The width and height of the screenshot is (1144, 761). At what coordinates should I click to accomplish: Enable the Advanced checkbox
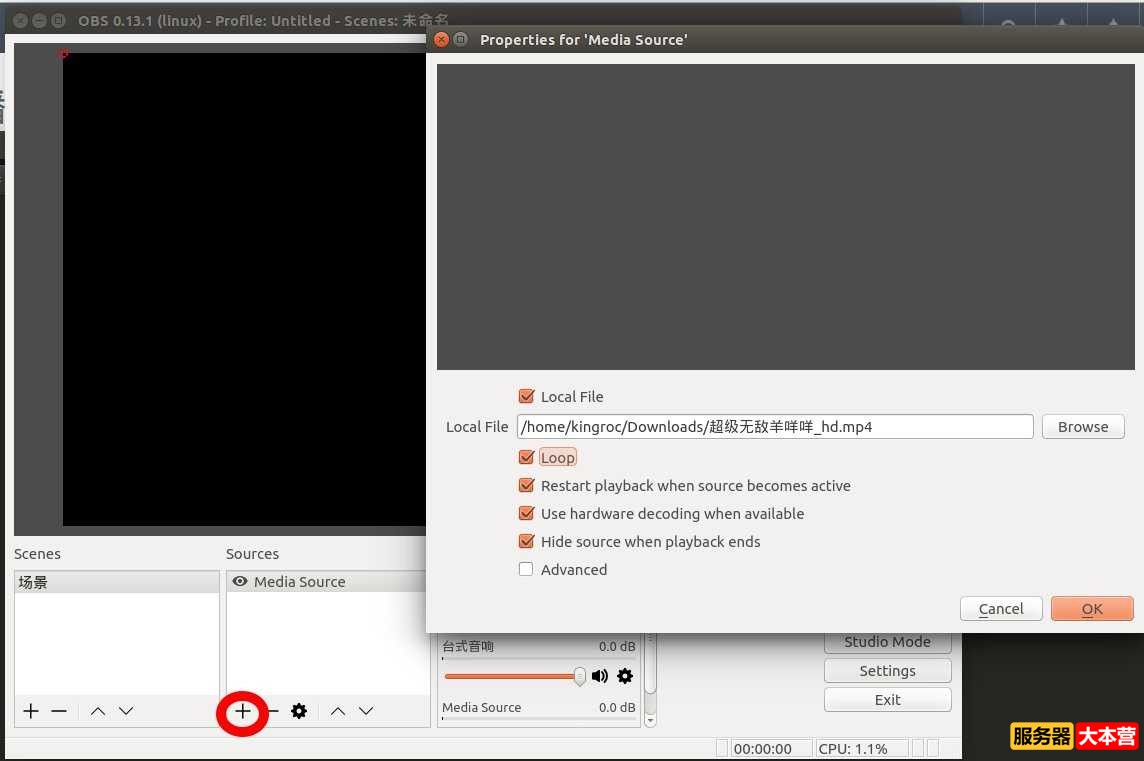pyautogui.click(x=526, y=568)
